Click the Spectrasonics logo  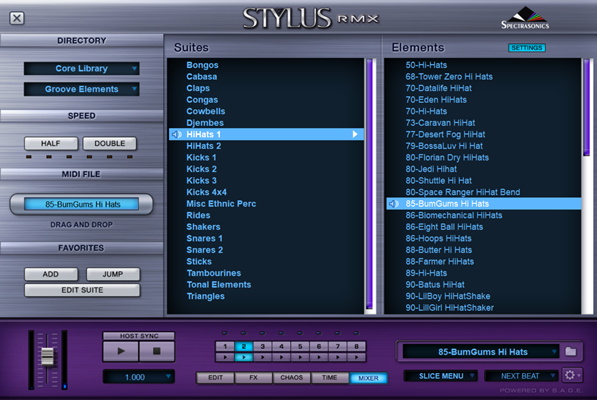click(525, 18)
